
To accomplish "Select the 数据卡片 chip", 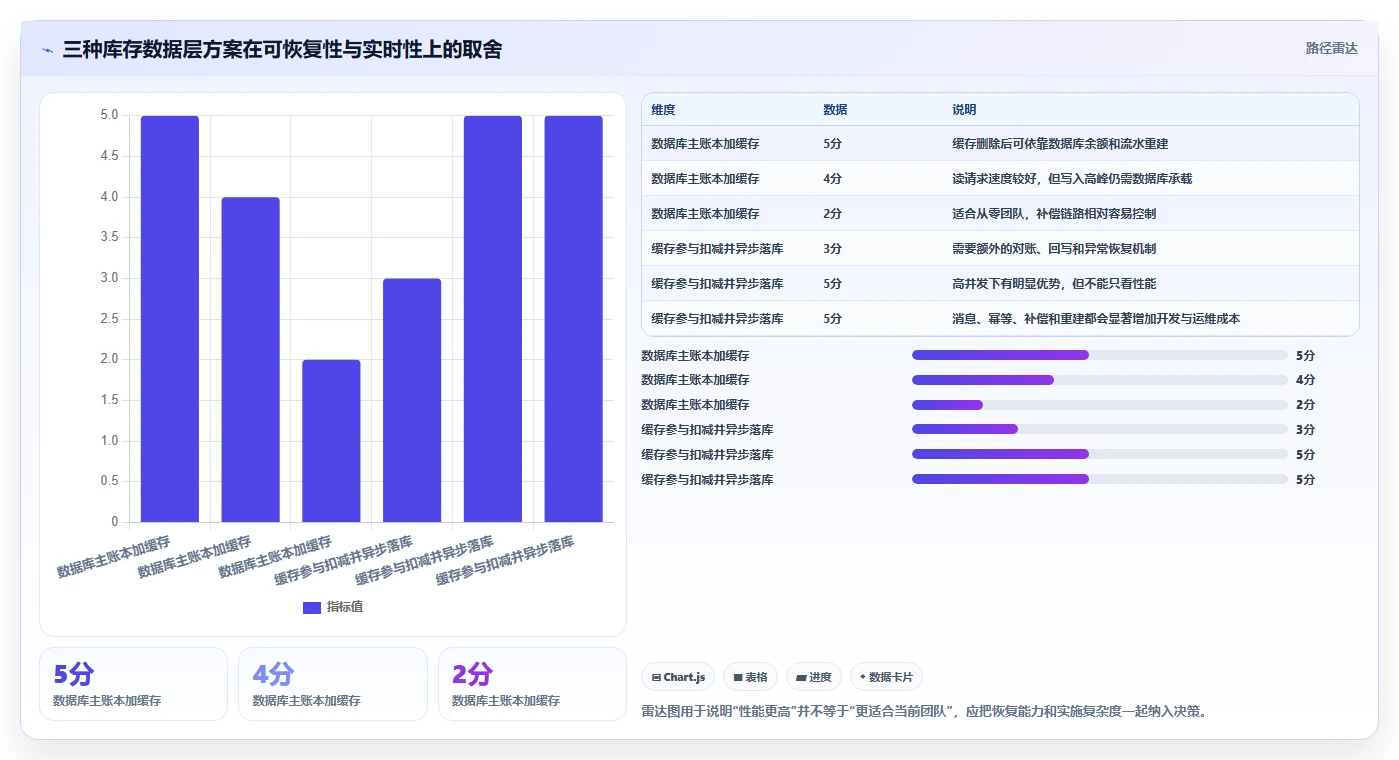I will (x=886, y=677).
